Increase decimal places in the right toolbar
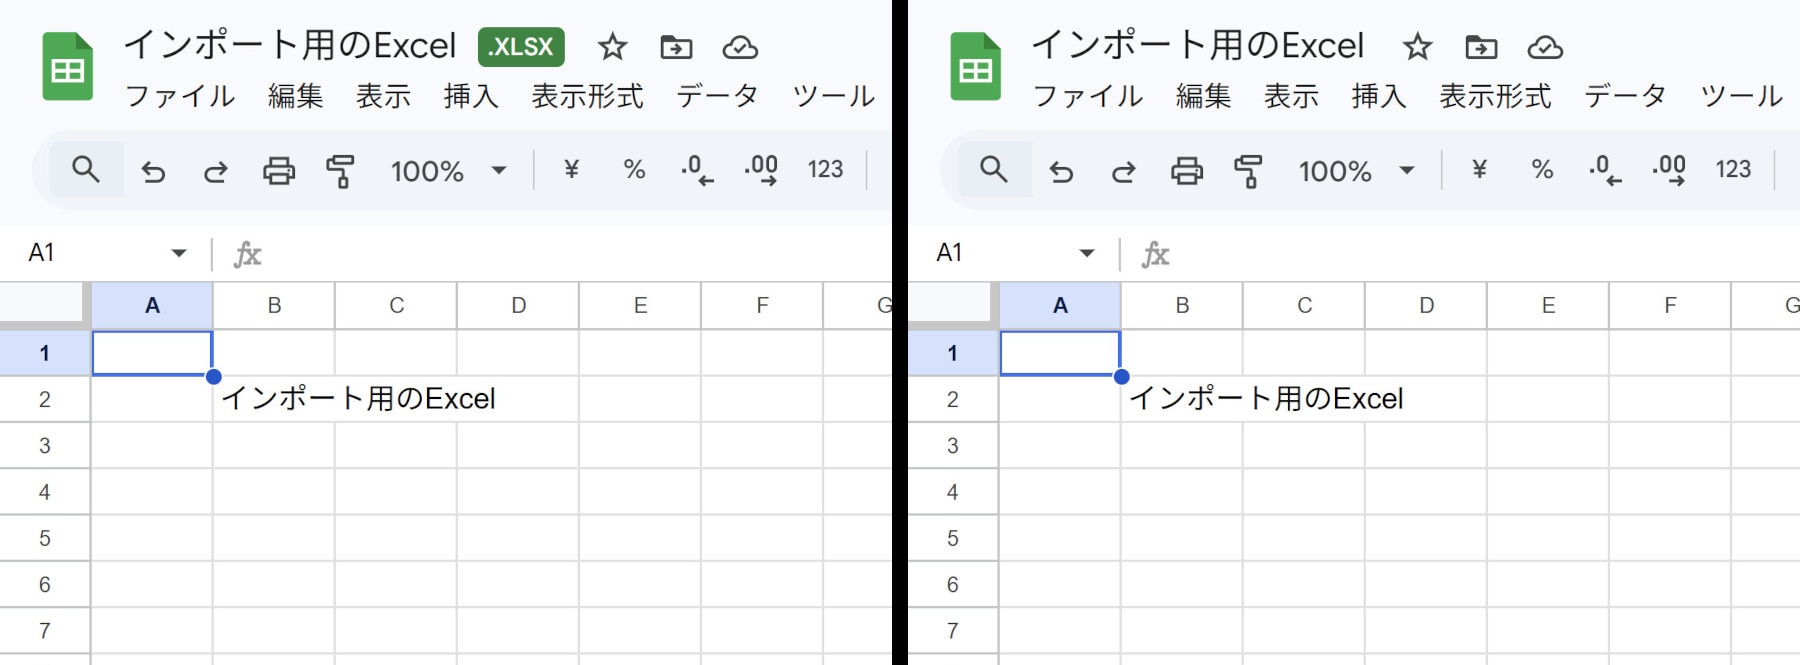The height and width of the screenshot is (665, 1800). (1669, 170)
